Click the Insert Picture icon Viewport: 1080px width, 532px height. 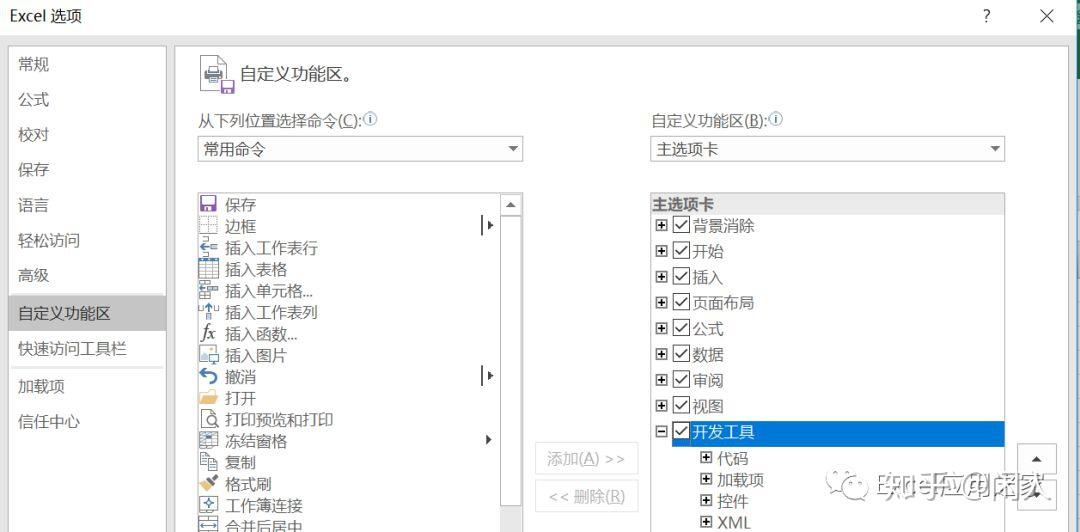(x=208, y=355)
